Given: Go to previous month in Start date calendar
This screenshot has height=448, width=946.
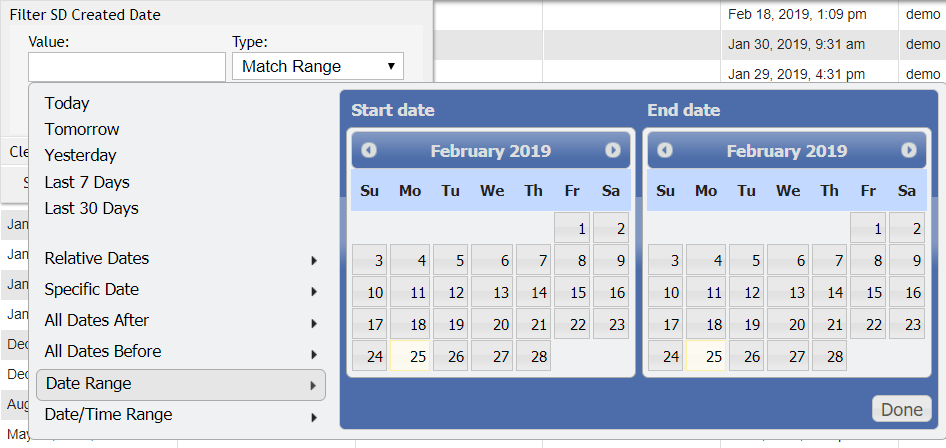Looking at the screenshot, I should (x=369, y=150).
